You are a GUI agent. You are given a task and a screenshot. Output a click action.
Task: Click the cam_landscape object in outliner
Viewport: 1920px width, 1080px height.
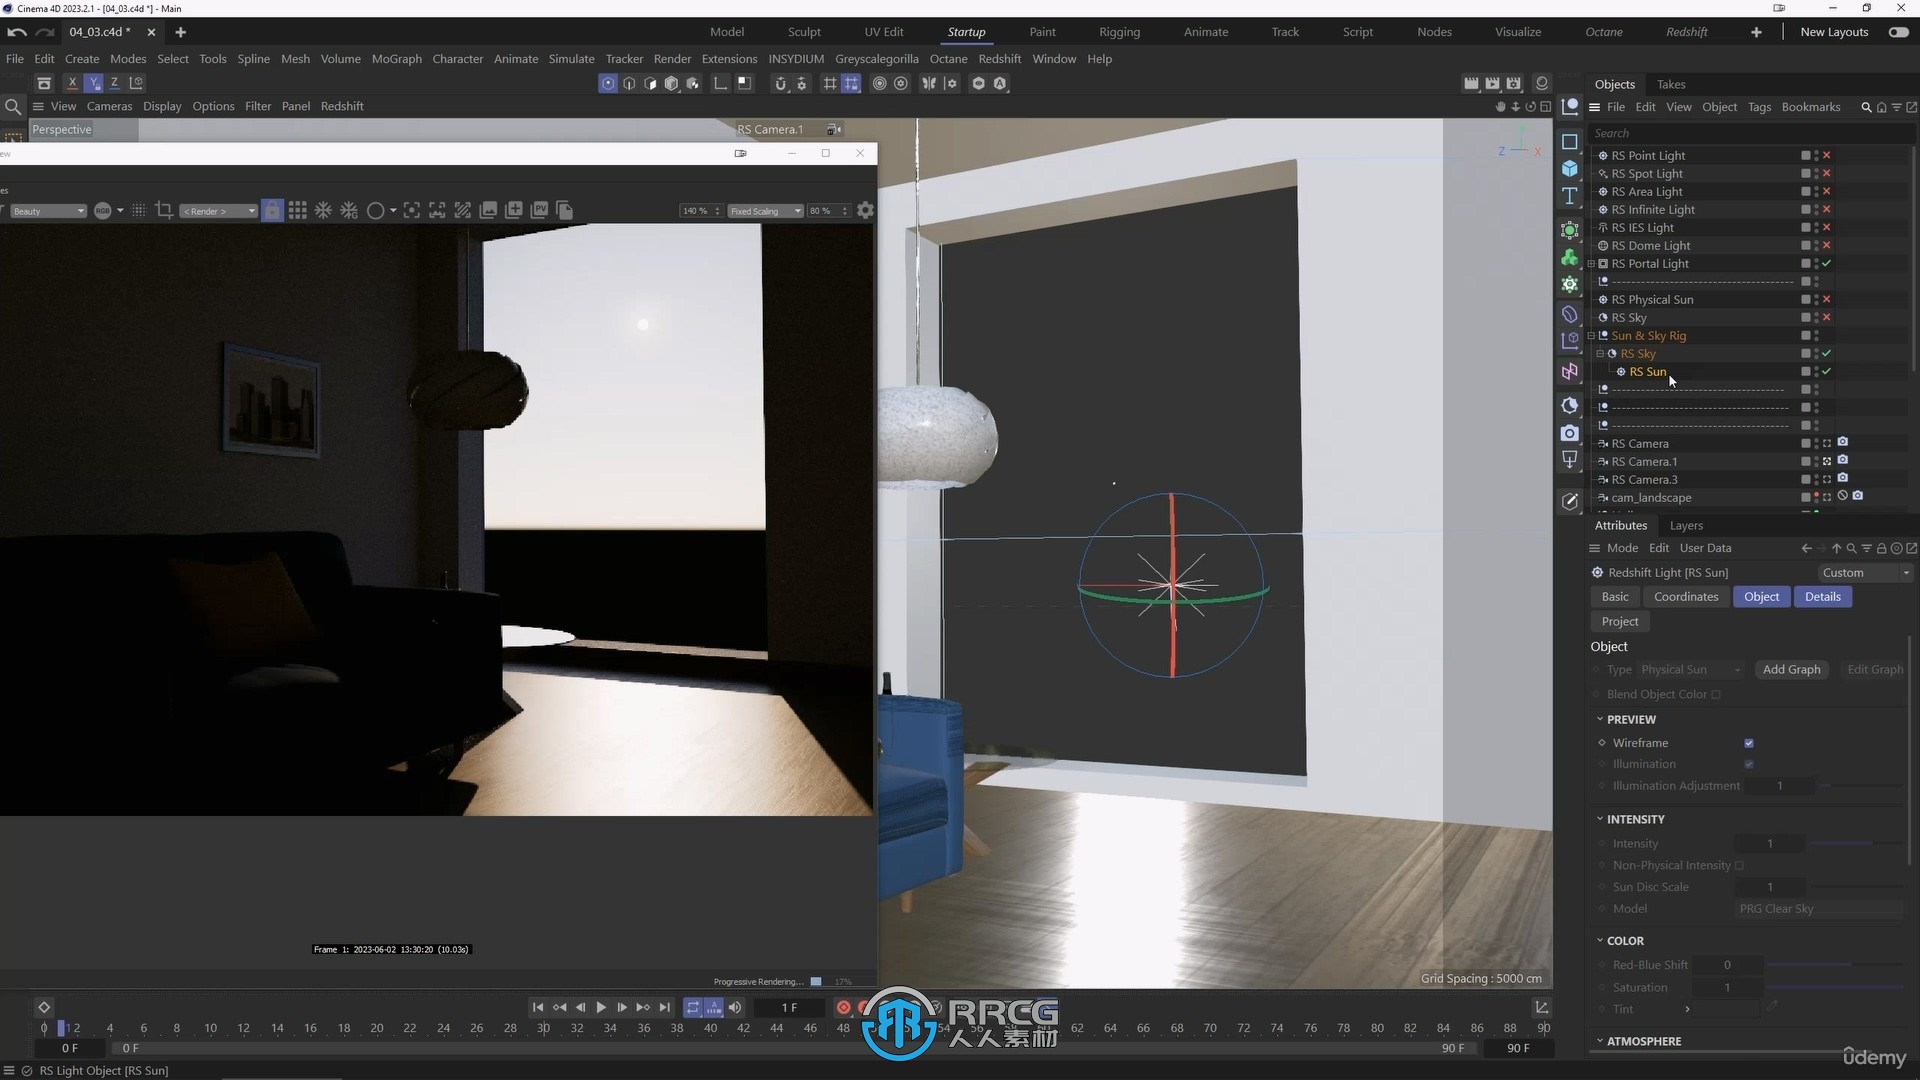click(1651, 497)
